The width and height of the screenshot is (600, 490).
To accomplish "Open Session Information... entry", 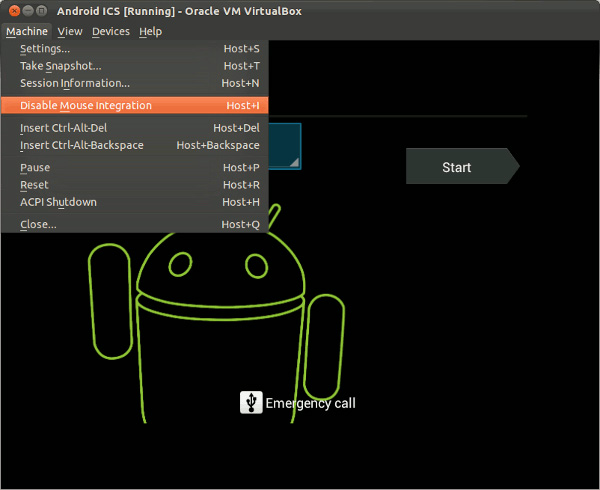I will 135,83.
